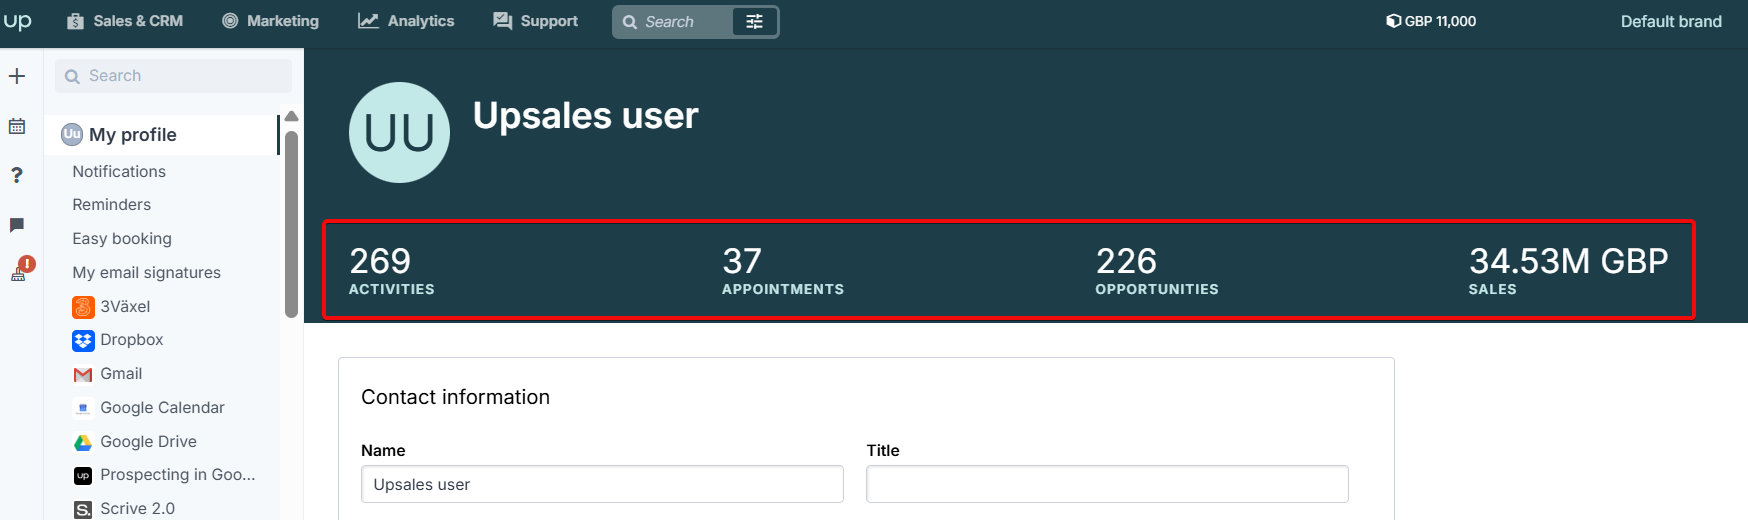Click the top navigation Search field
The height and width of the screenshot is (520, 1748).
(x=673, y=21)
